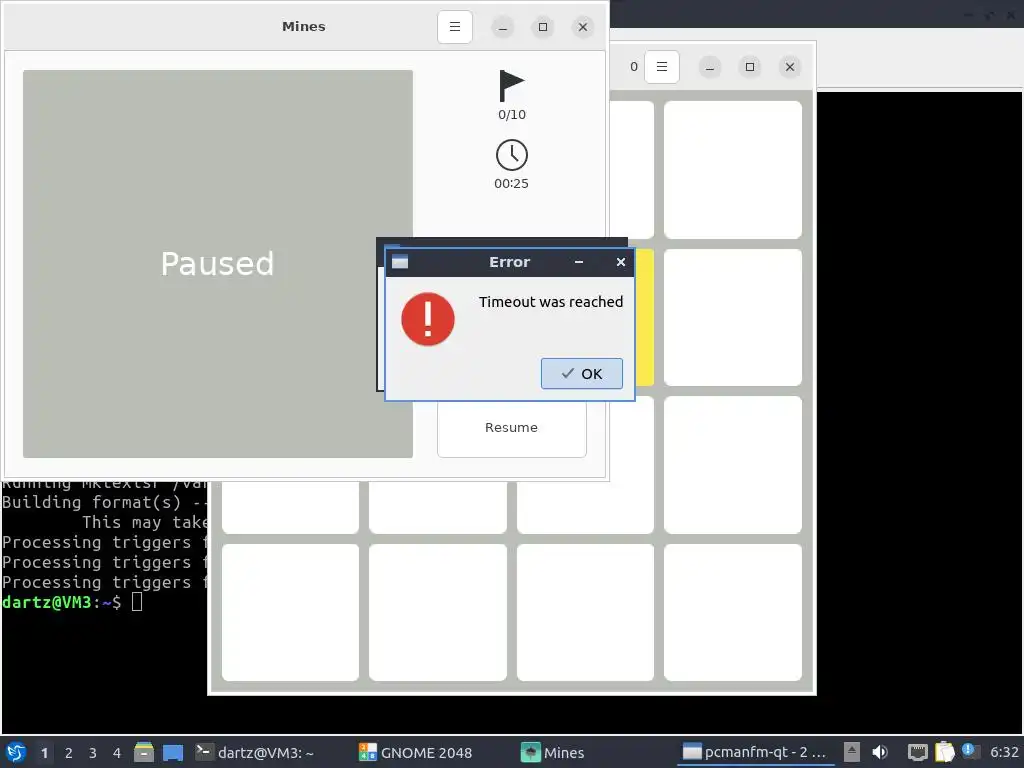The width and height of the screenshot is (1024, 768).
Task: Click the Error dialog window icon
Action: click(400, 262)
